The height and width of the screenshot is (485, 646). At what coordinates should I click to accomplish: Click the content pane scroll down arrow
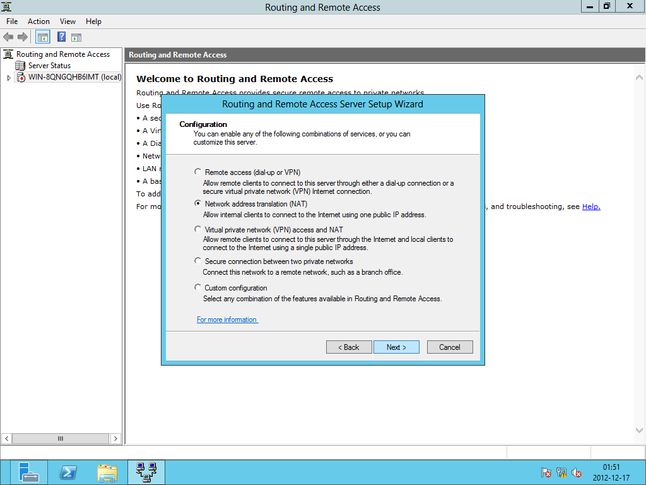point(639,430)
